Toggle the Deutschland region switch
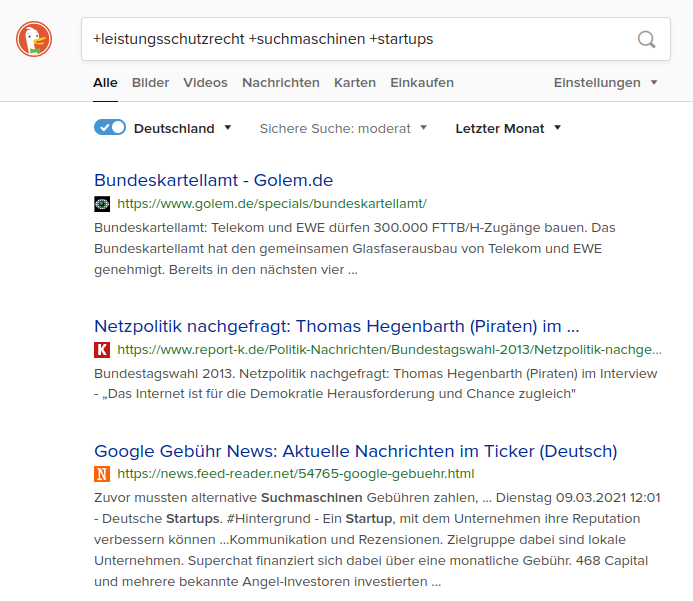This screenshot has height=601, width=693. coord(110,128)
